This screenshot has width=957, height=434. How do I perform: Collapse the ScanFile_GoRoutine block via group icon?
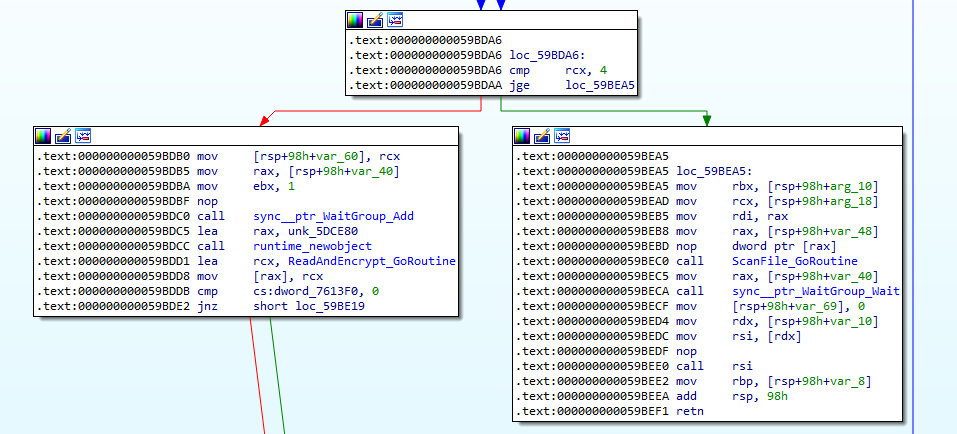tap(563, 135)
